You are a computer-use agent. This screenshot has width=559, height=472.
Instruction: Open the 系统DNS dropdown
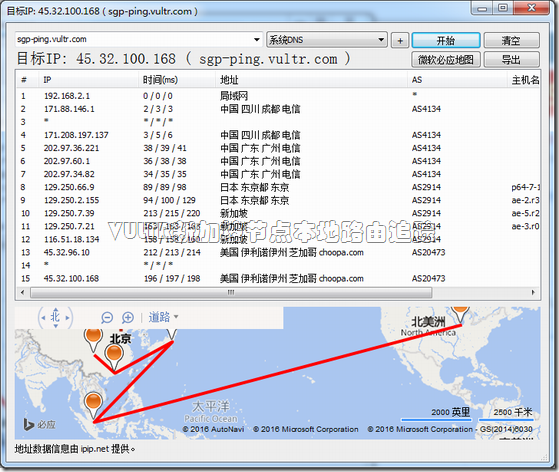(327, 40)
